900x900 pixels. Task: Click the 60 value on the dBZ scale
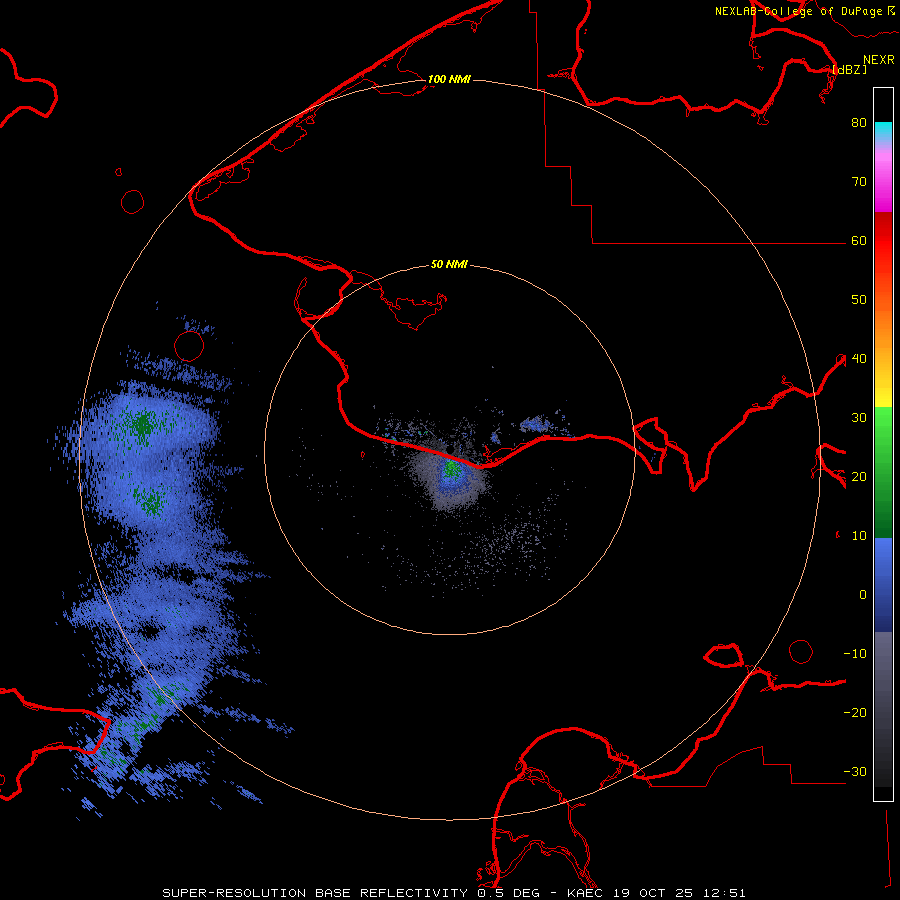pyautogui.click(x=859, y=241)
